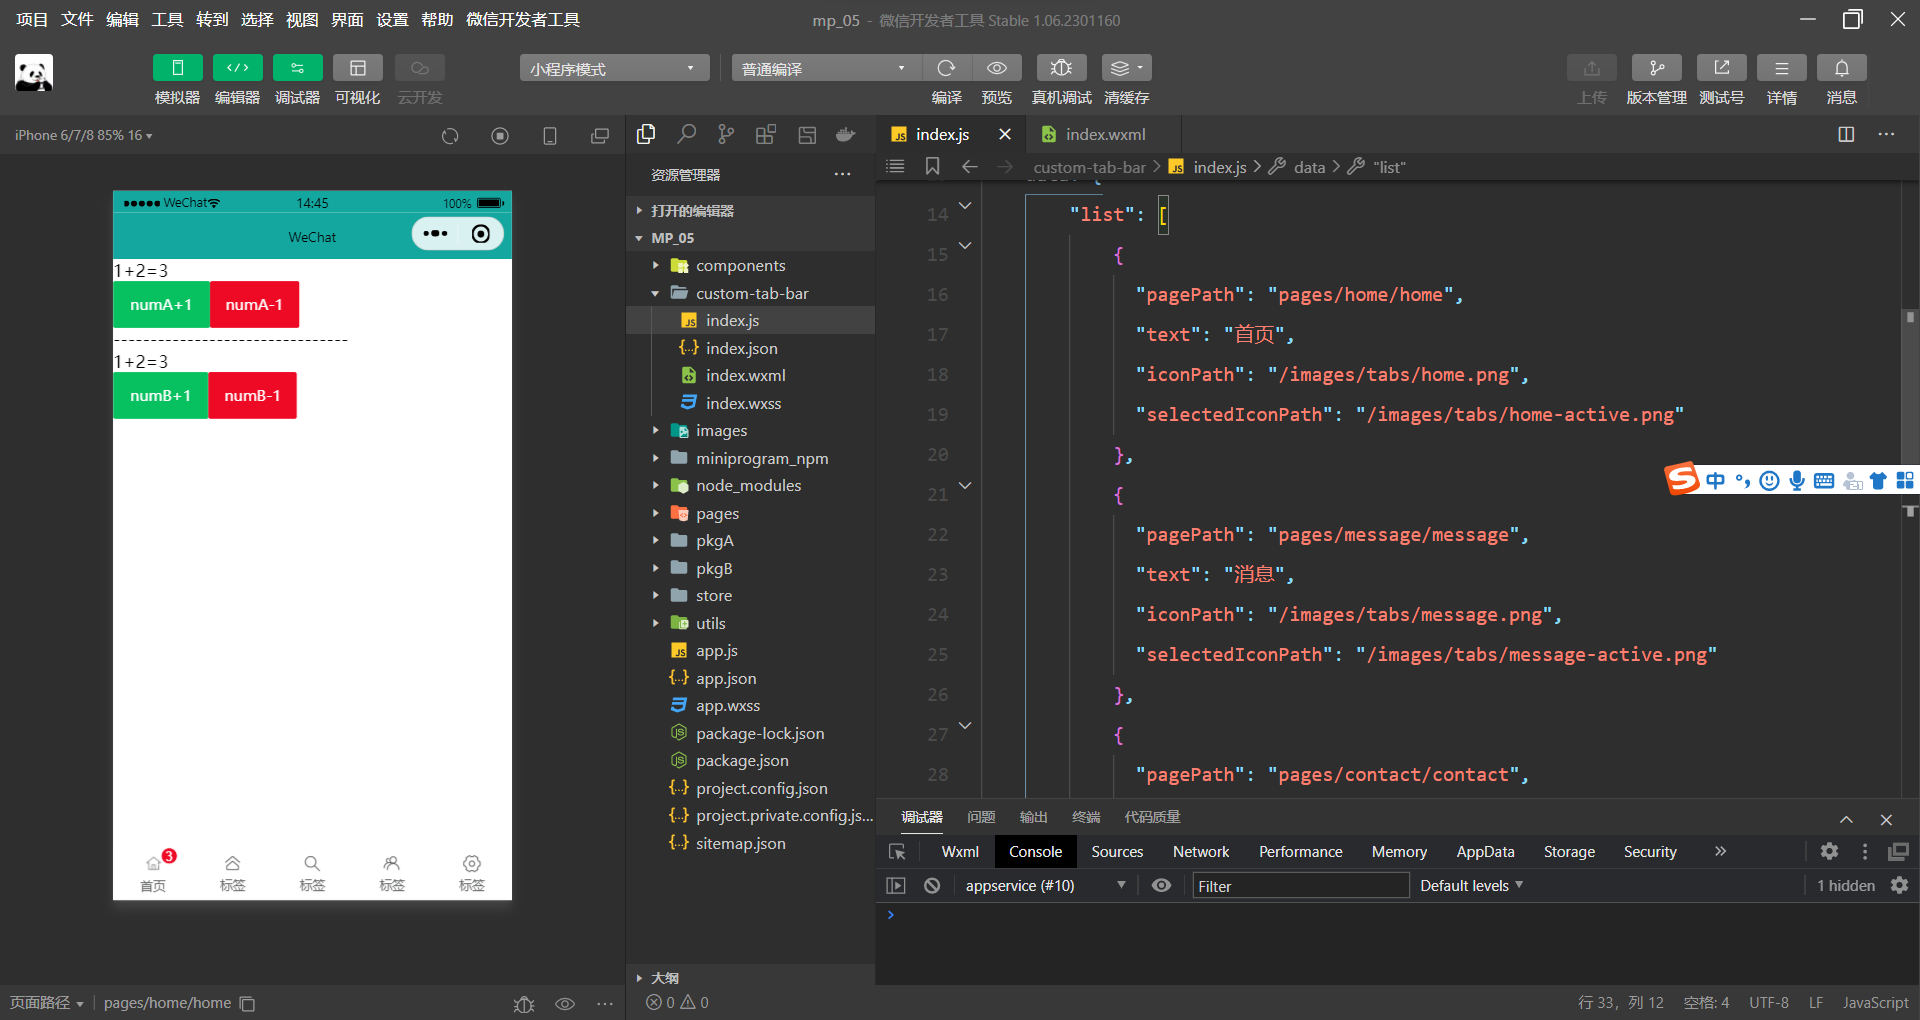Close the index.js editor tab
Image resolution: width=1920 pixels, height=1020 pixels.
click(1005, 134)
